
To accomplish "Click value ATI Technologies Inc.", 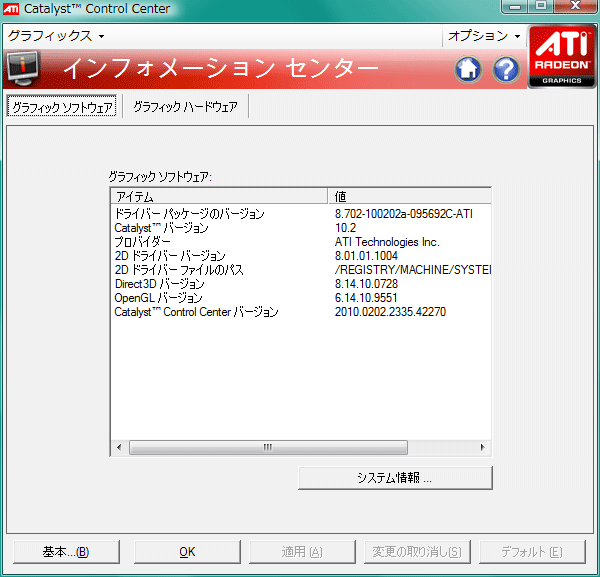I will pyautogui.click(x=387, y=242).
